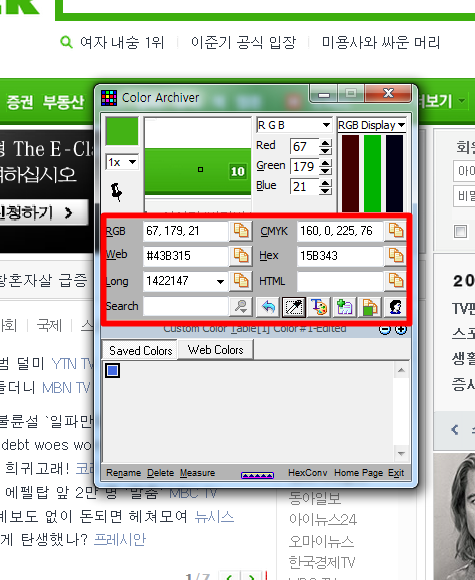Image resolution: width=475 pixels, height=580 pixels.
Task: Open the RGB Display dropdown
Action: point(371,125)
